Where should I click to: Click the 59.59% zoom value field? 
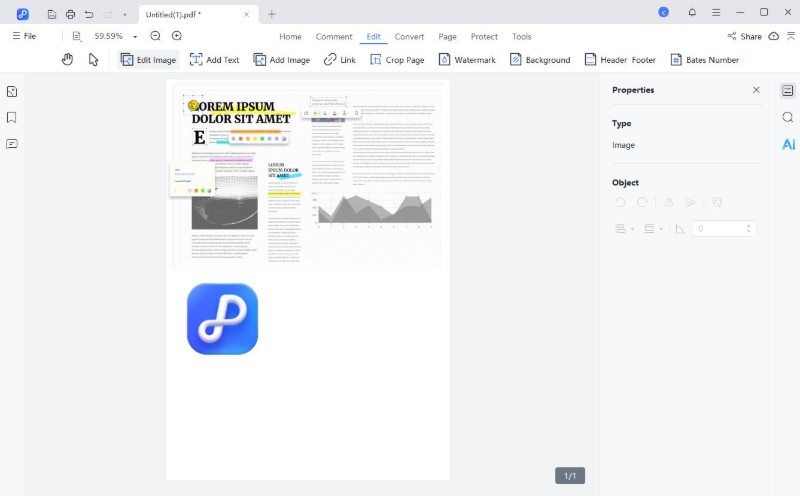(x=109, y=36)
